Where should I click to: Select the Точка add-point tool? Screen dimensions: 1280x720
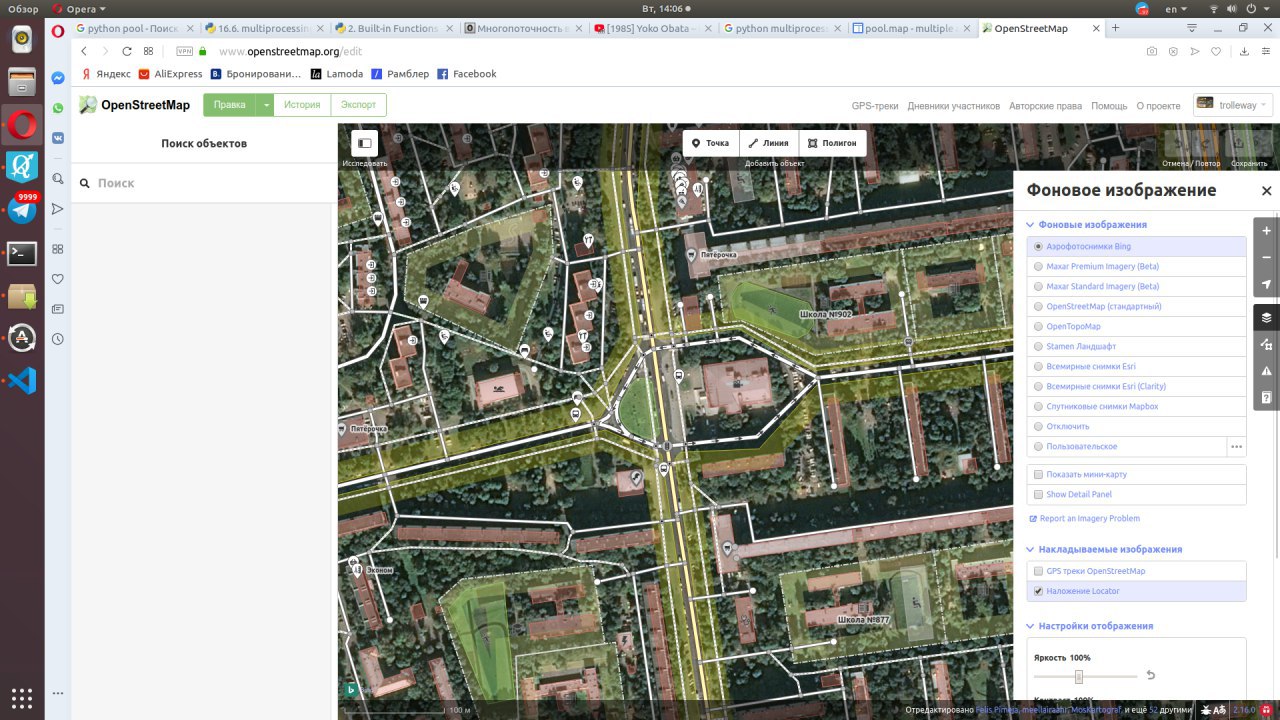click(711, 143)
